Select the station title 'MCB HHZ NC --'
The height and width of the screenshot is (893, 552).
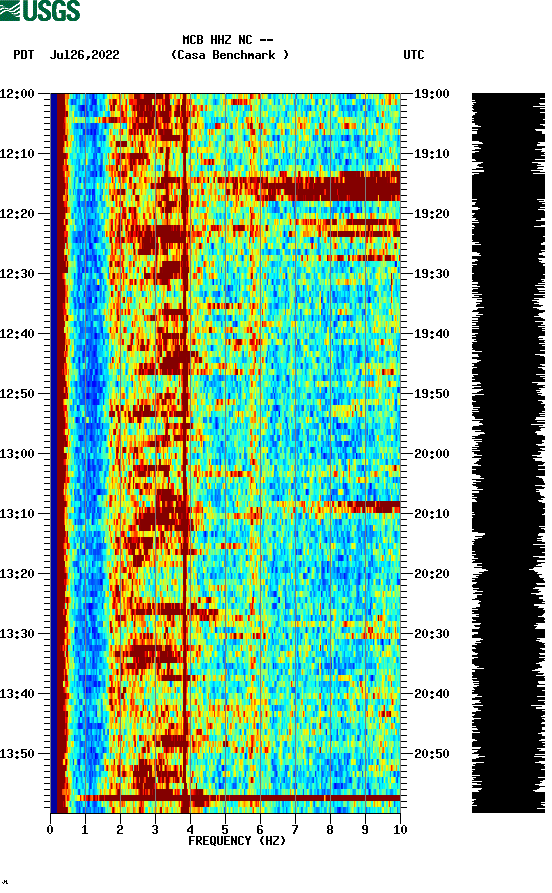[228, 40]
